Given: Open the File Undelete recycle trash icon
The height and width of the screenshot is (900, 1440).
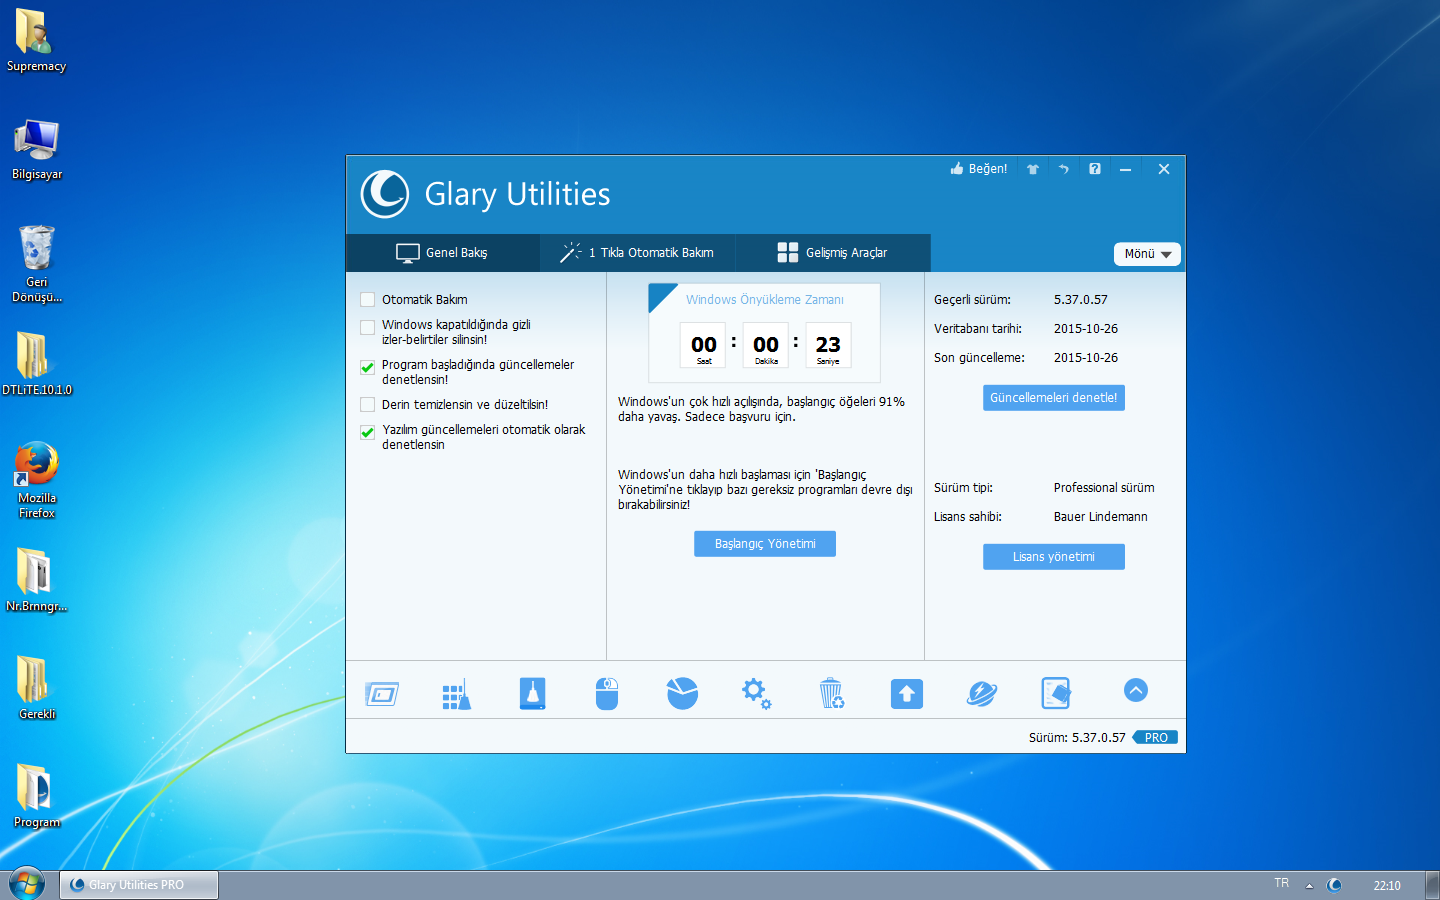Looking at the screenshot, I should click(831, 693).
